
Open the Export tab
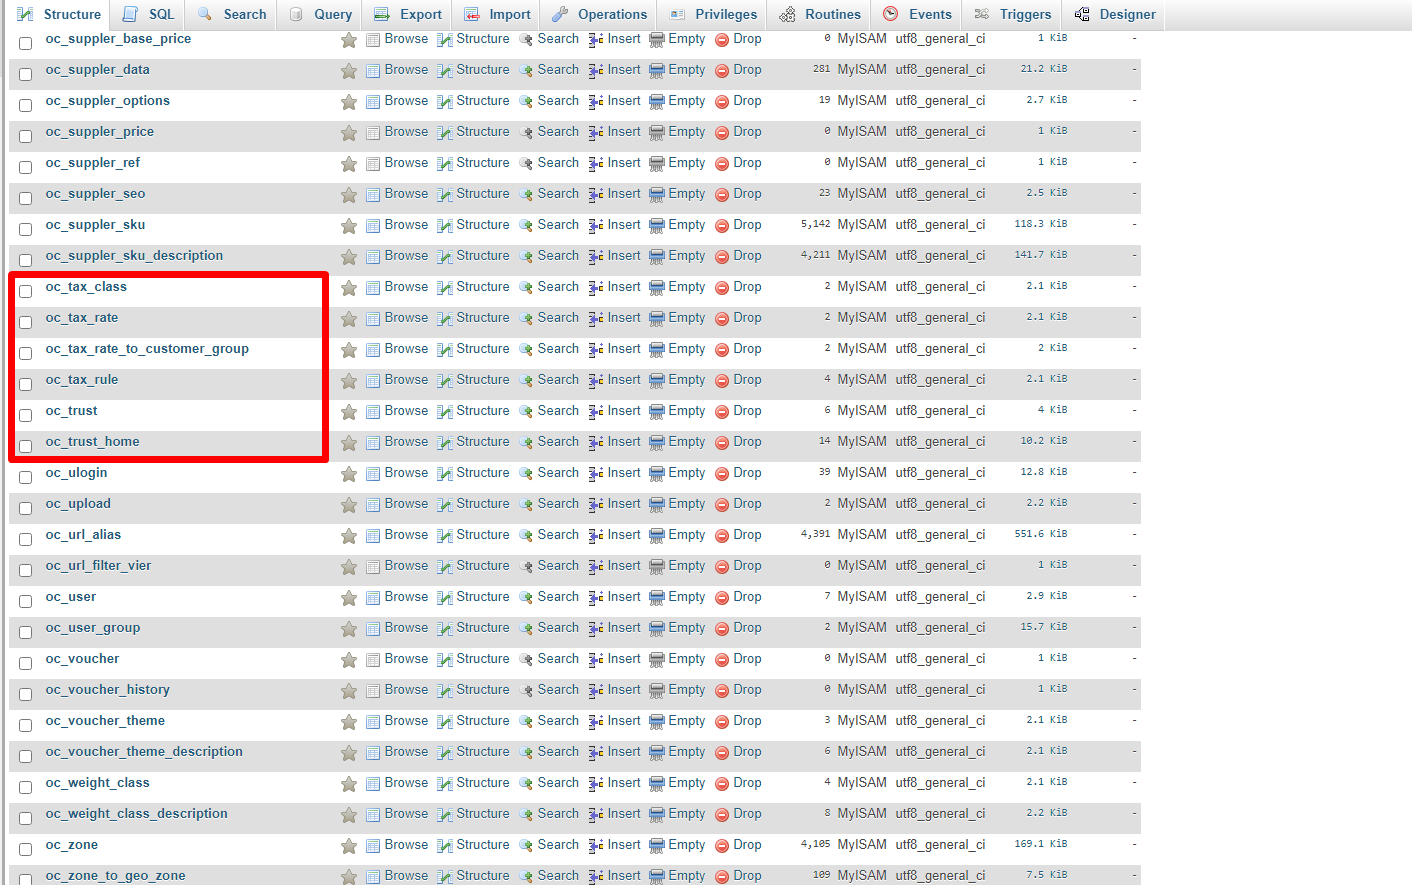407,14
